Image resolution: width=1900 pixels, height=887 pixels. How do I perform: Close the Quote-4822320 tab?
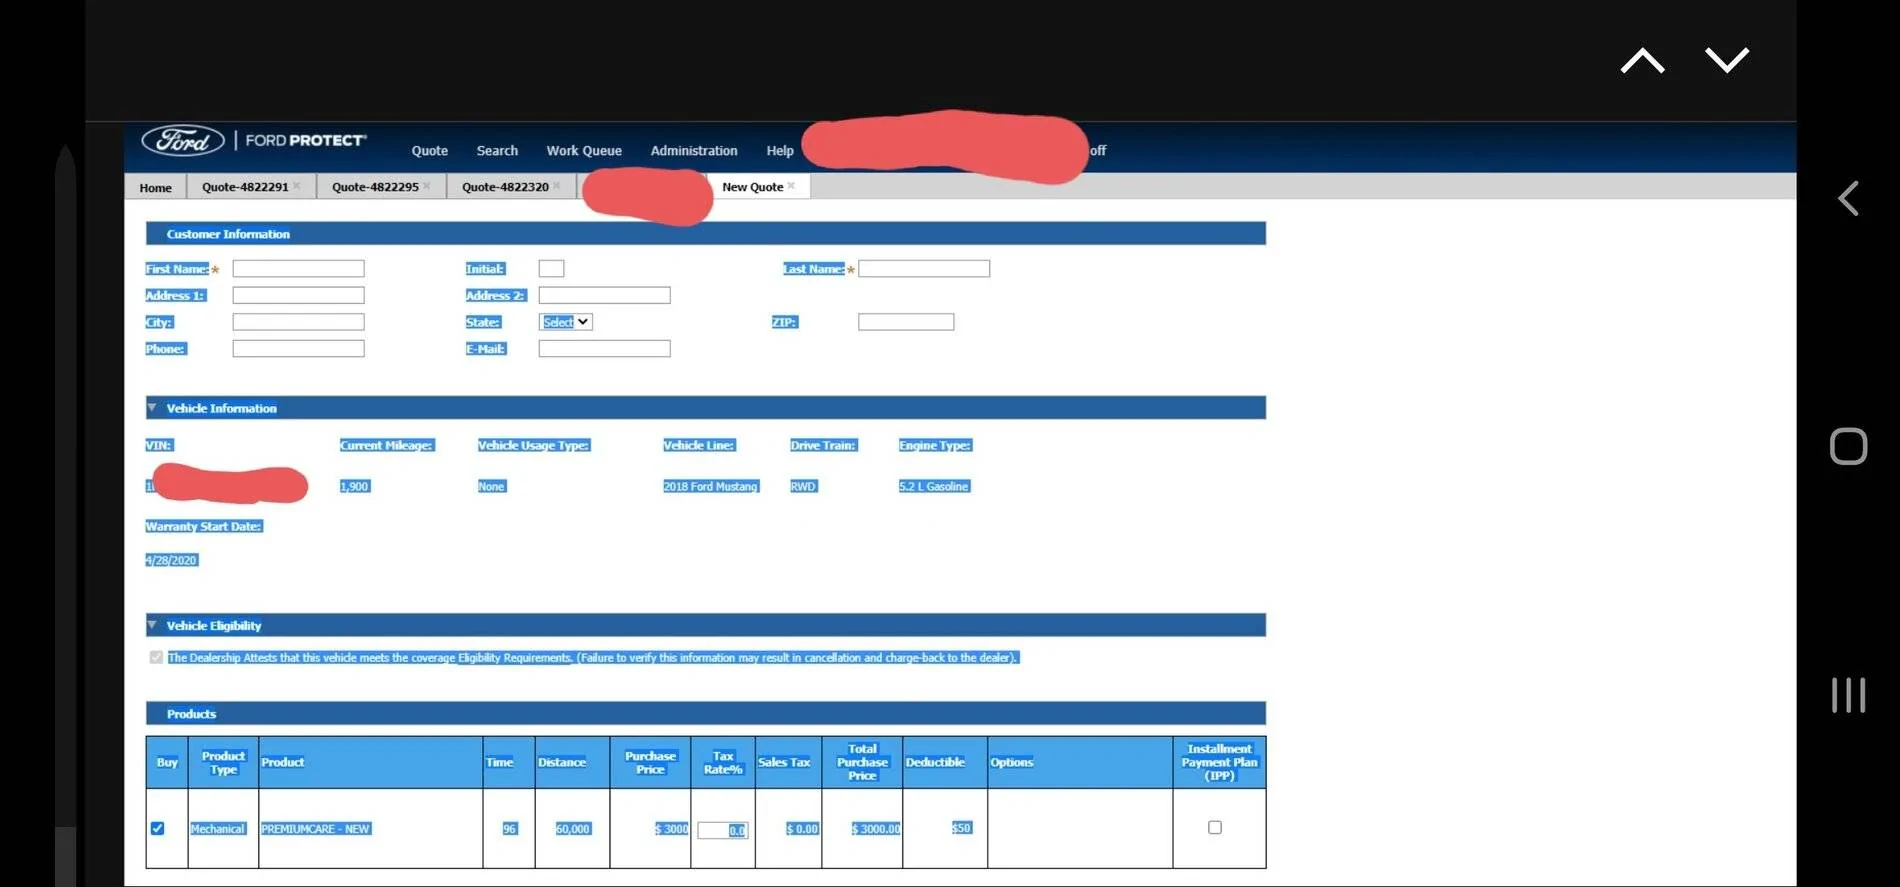tap(557, 186)
